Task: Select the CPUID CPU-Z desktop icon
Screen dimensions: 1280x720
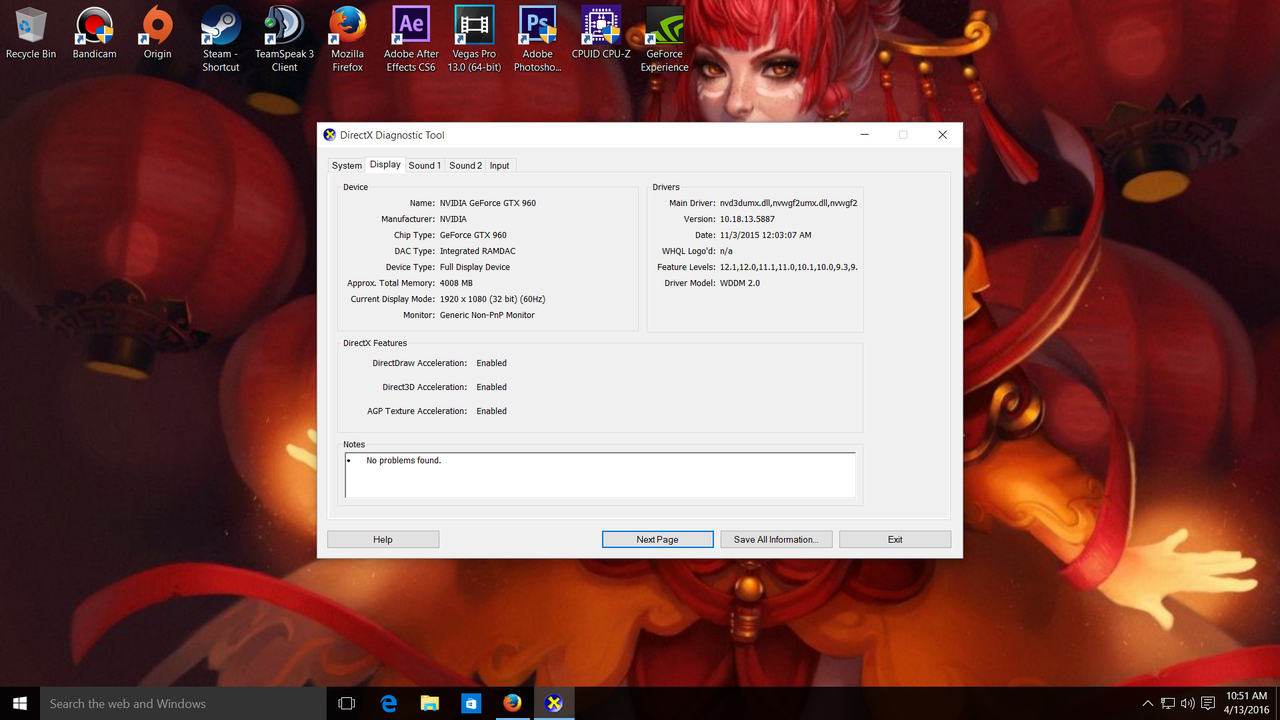Action: pos(601,33)
